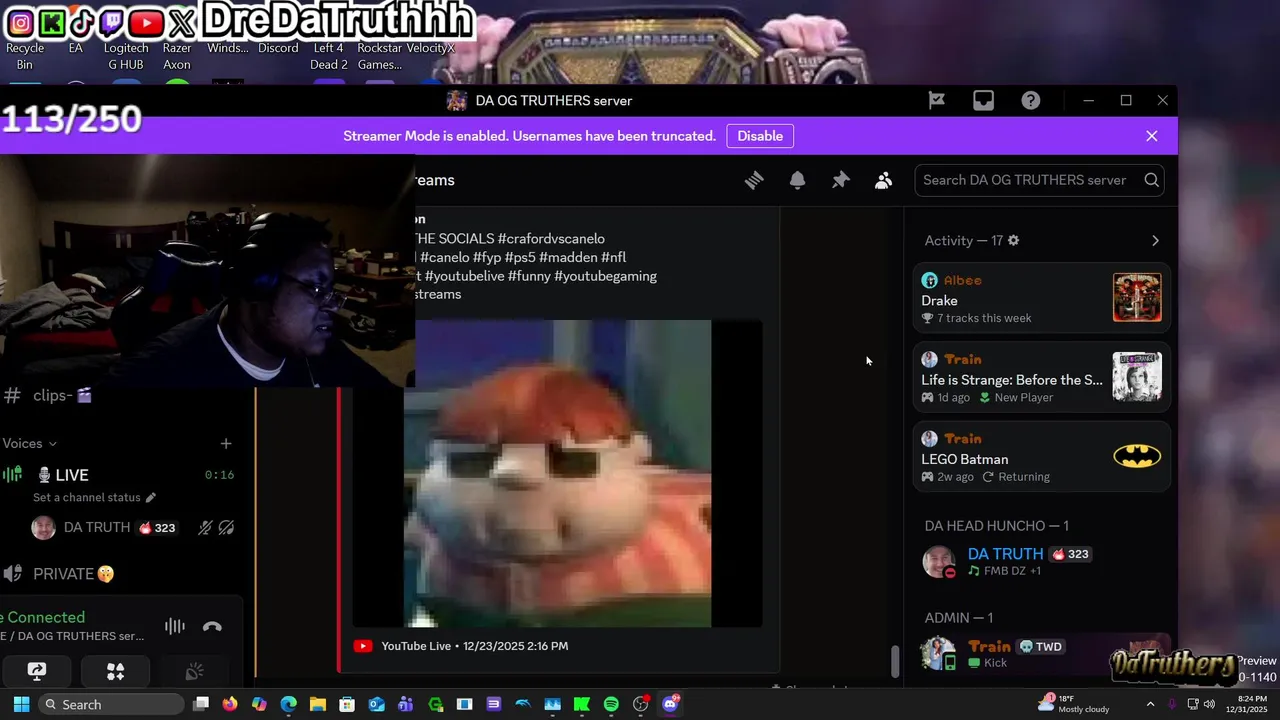
Task: Open Life is Strange activity card
Action: point(1041,377)
